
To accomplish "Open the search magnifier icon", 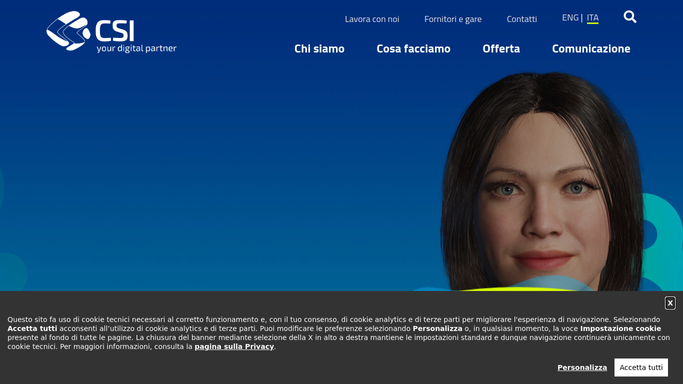I will (x=629, y=17).
